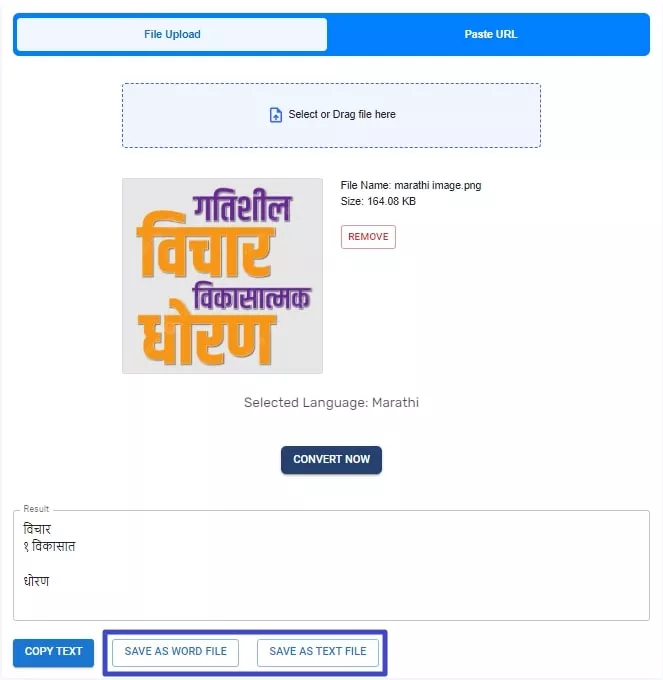Click the 'File Name: marathi image.png' label

pos(411,186)
